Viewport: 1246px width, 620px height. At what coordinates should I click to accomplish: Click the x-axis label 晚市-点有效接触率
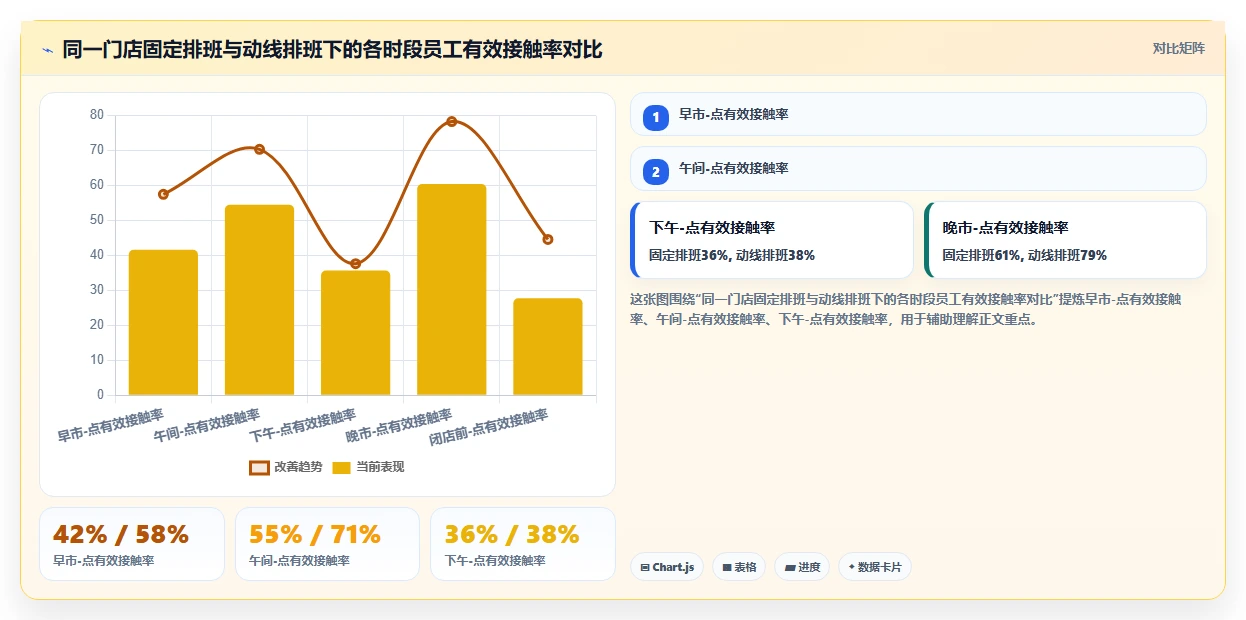[399, 426]
